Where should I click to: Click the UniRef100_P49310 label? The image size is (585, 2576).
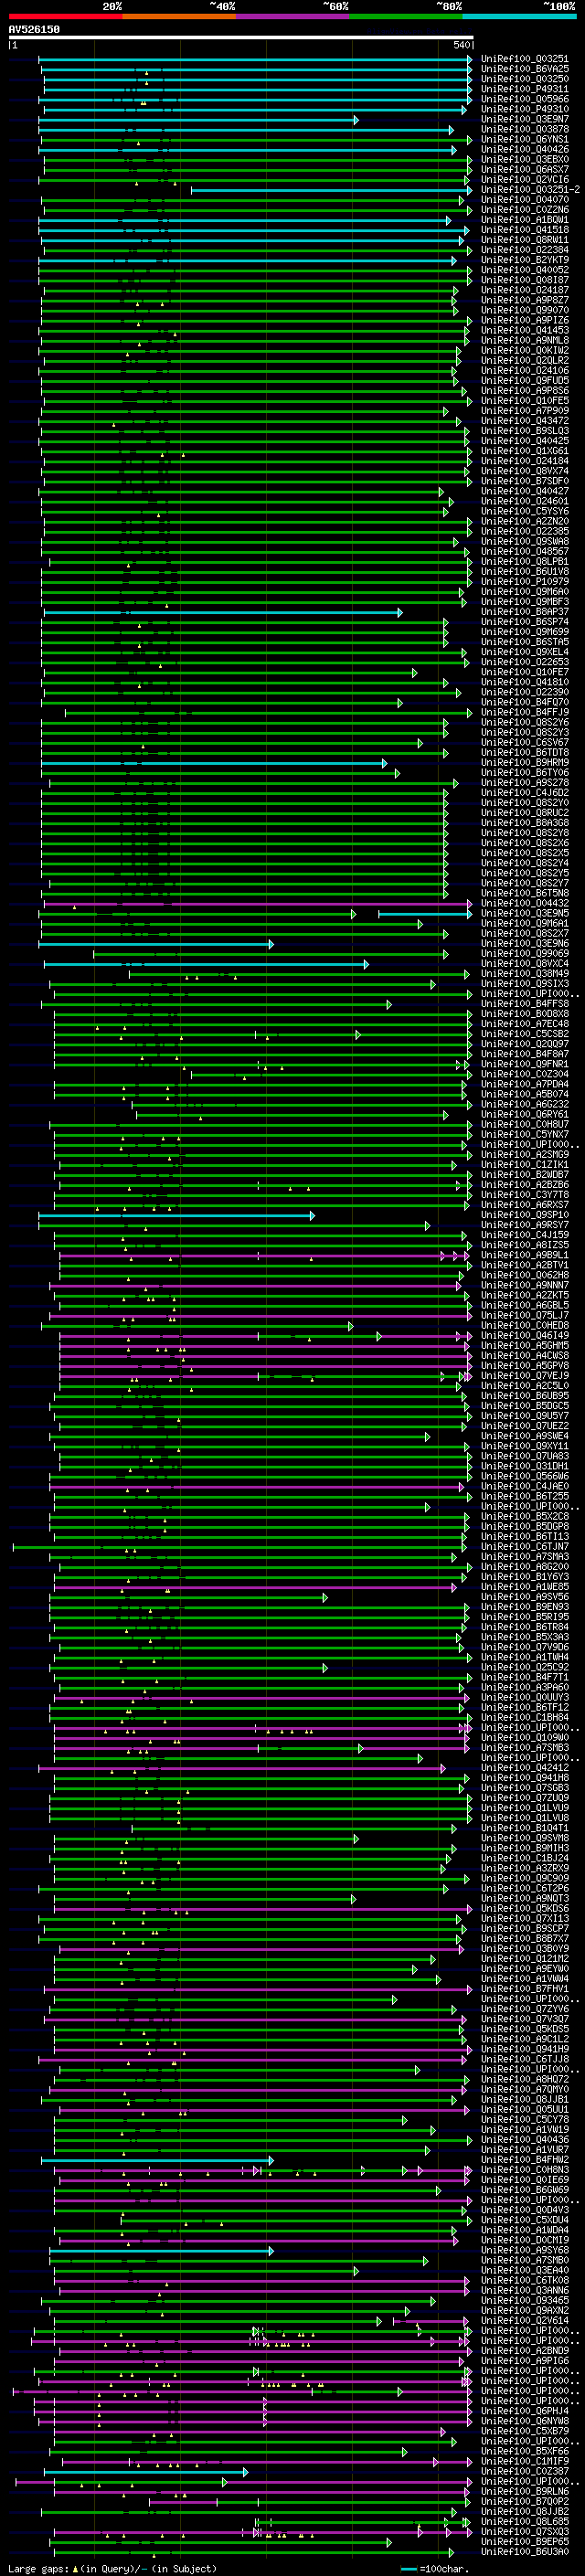(x=524, y=109)
